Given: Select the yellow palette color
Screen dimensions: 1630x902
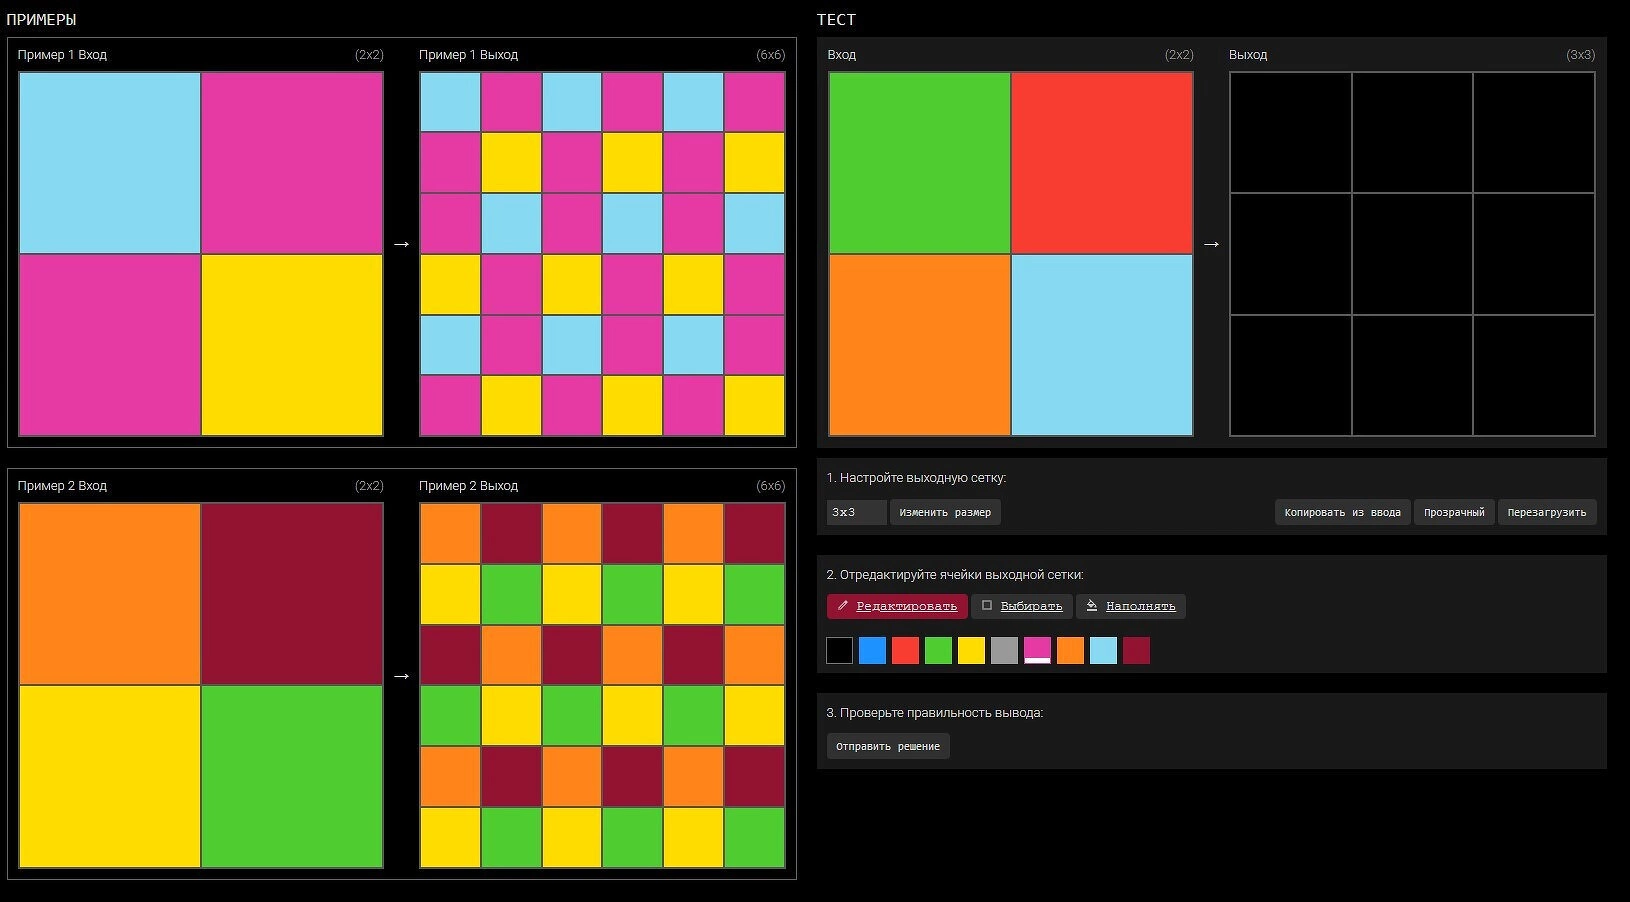Looking at the screenshot, I should [x=972, y=650].
